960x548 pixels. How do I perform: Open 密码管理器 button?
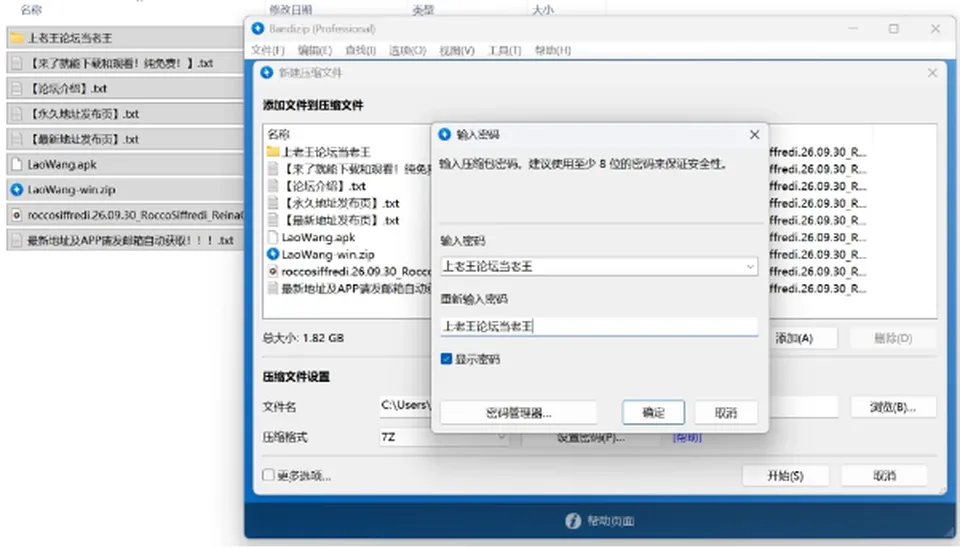point(519,413)
